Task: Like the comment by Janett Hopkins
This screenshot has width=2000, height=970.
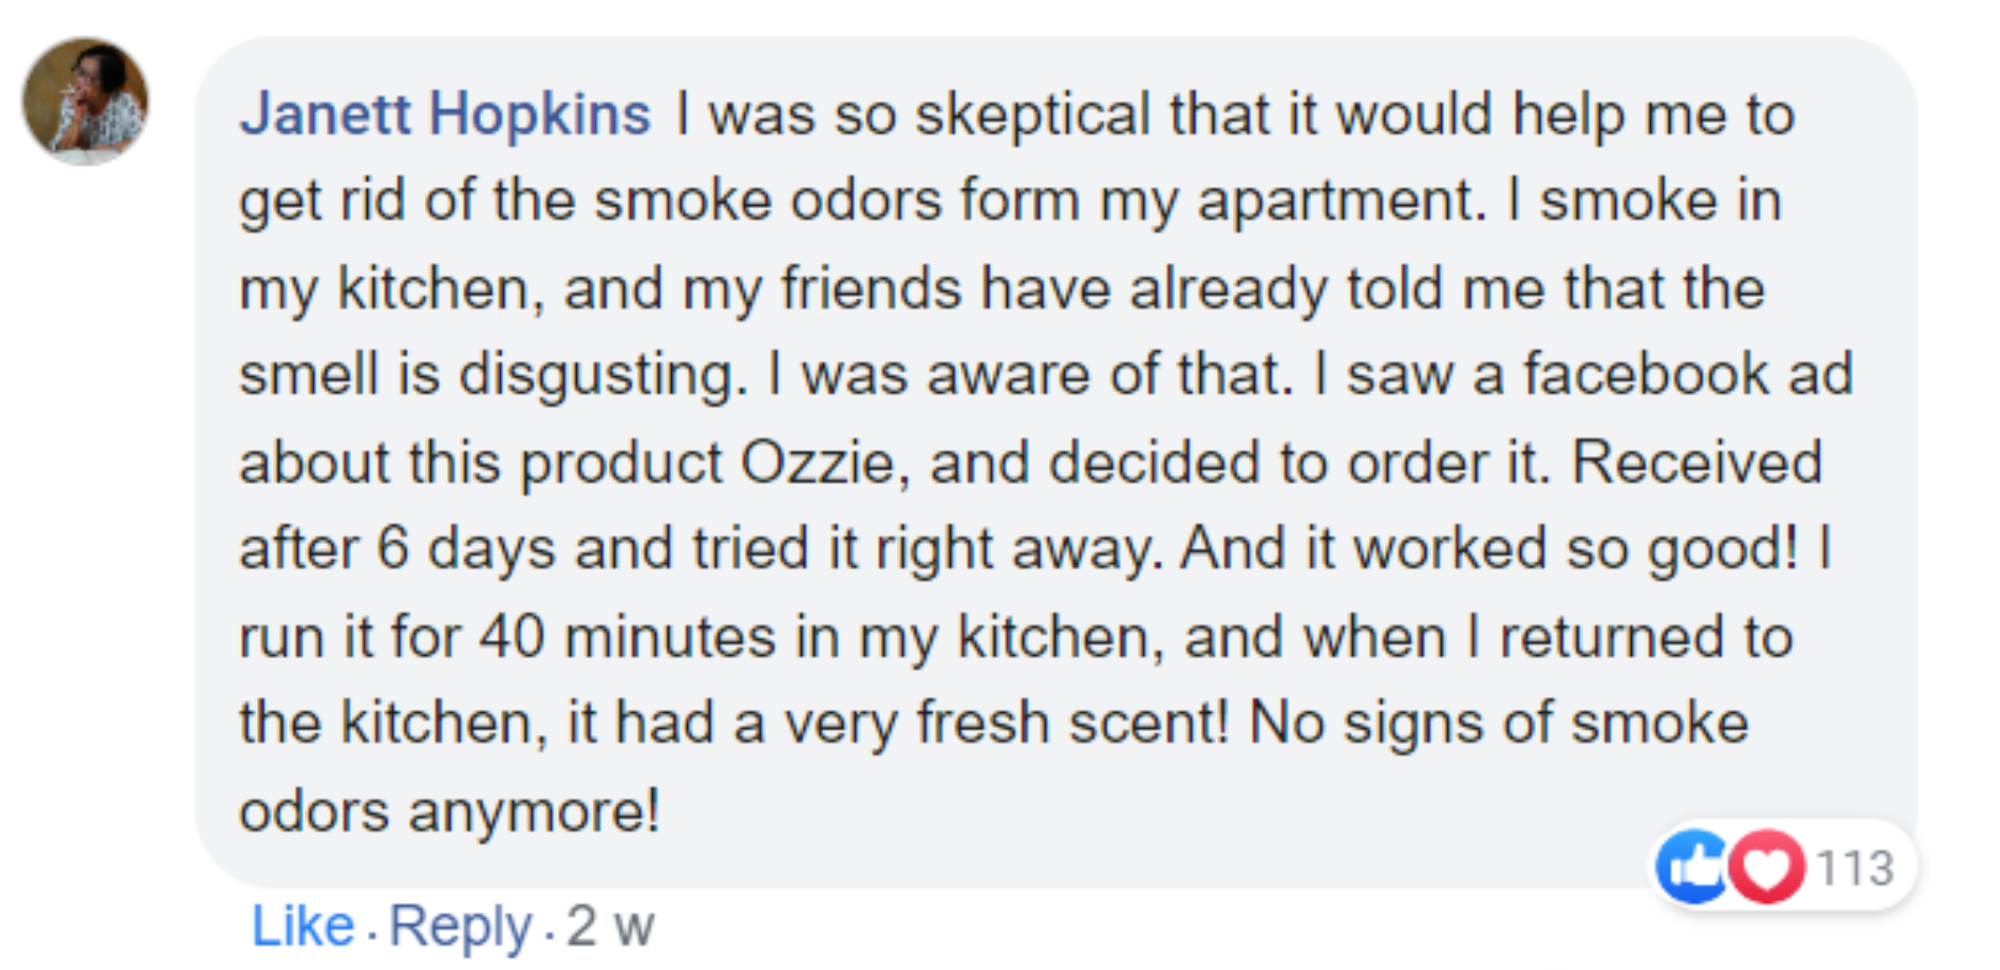Action: coord(302,926)
